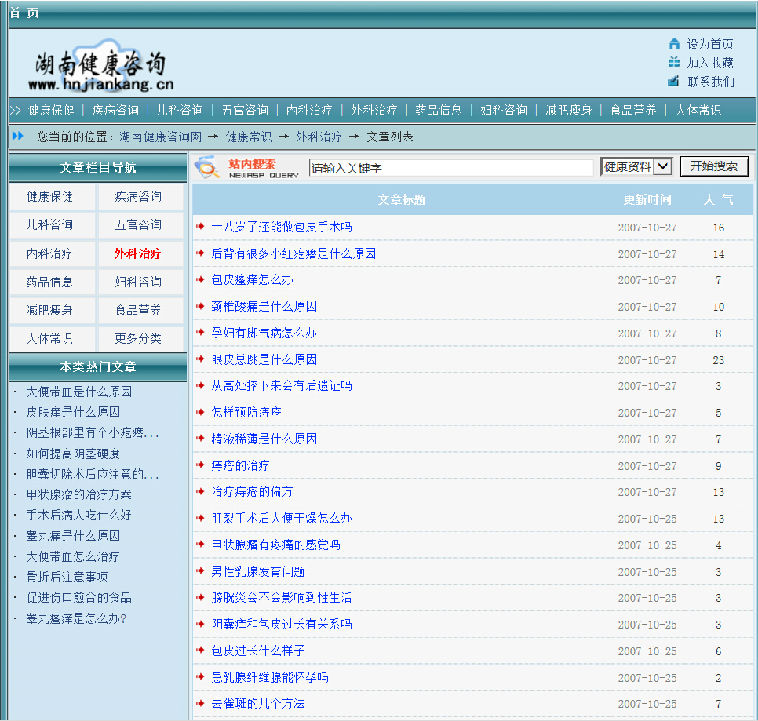Click the red arrow icon beside 从高处摔下来会有后遗症吗
The width and height of the screenshot is (758, 721).
(x=200, y=385)
